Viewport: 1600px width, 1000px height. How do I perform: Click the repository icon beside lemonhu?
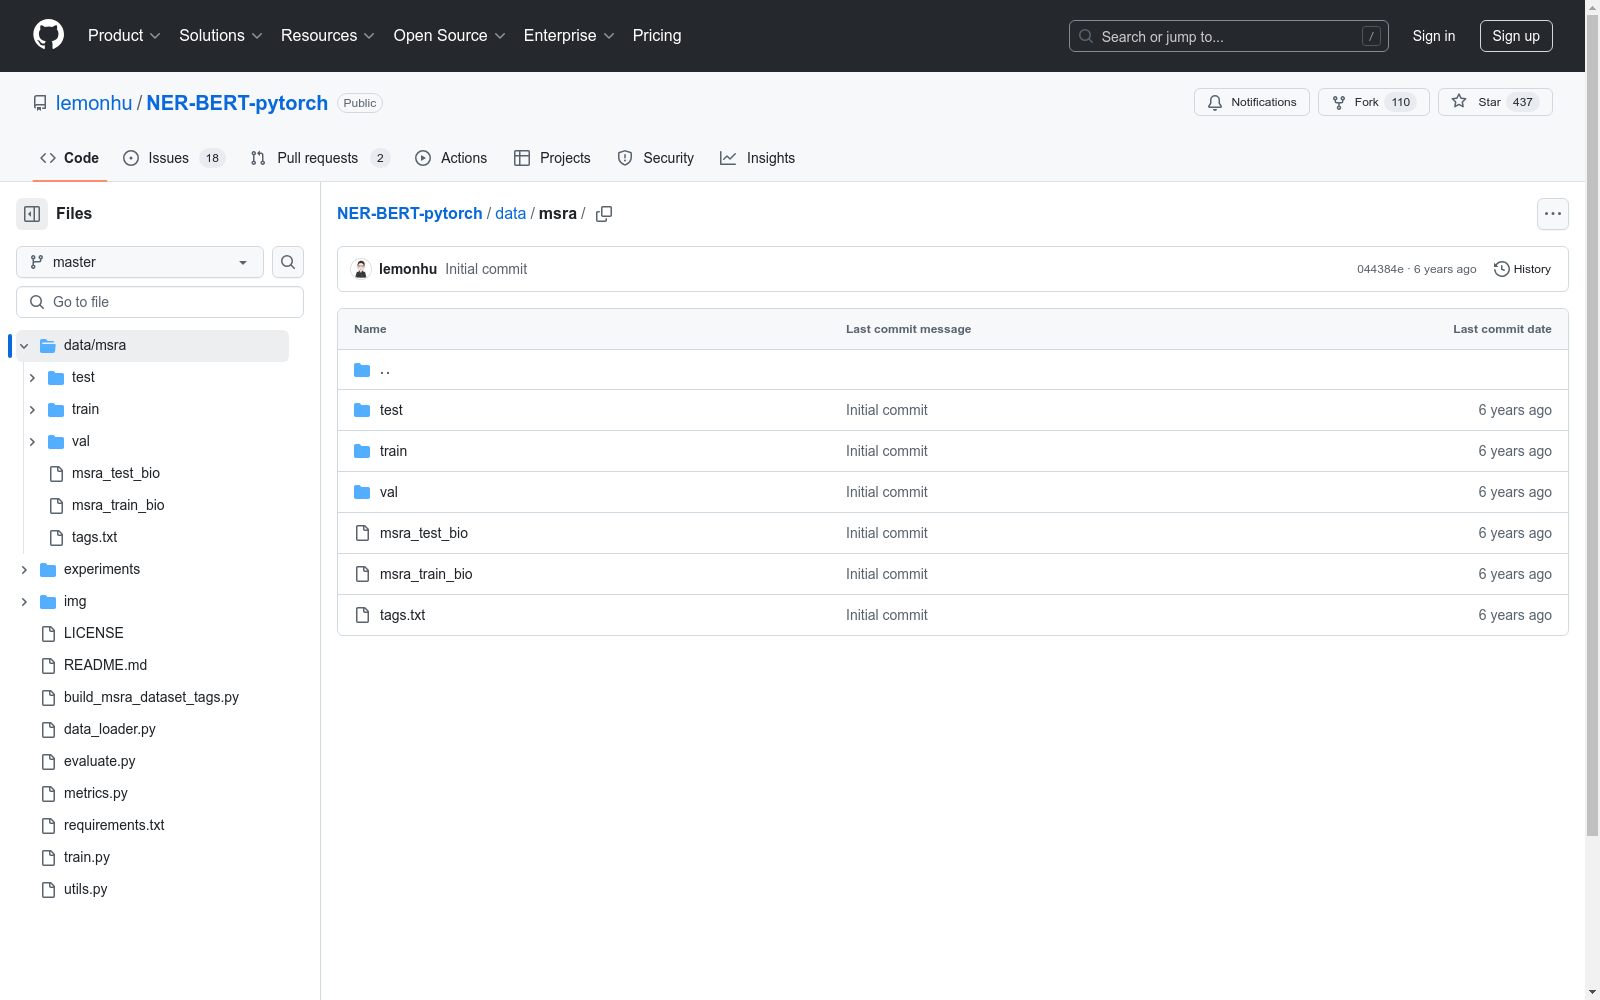[40, 103]
